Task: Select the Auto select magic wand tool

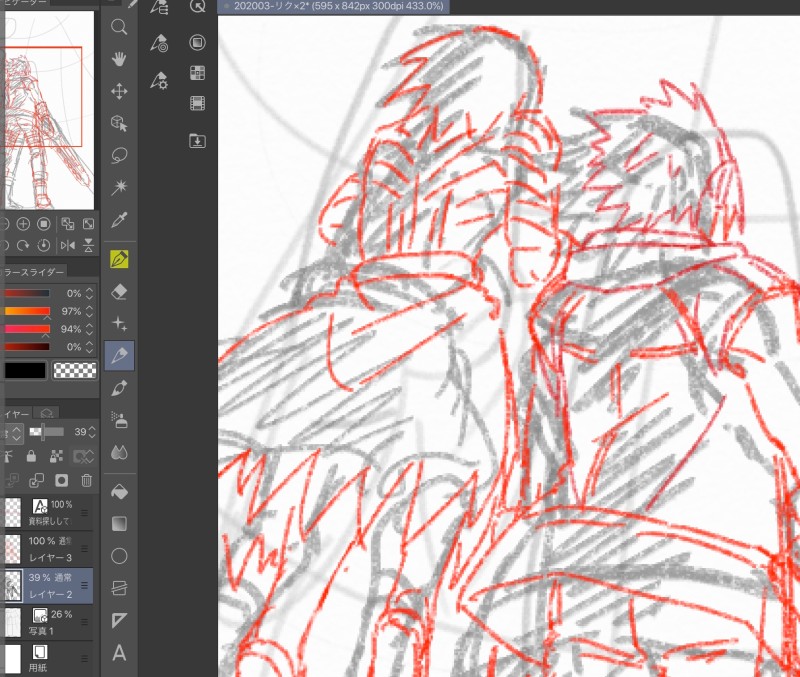Action: click(119, 187)
